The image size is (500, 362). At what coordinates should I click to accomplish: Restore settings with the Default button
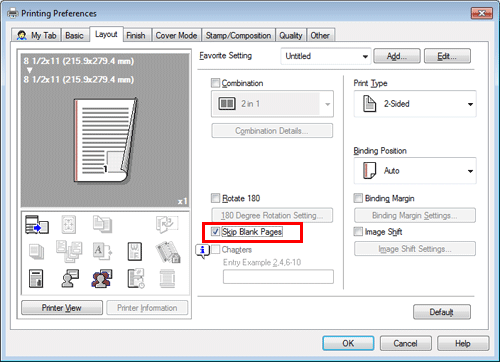point(442,312)
